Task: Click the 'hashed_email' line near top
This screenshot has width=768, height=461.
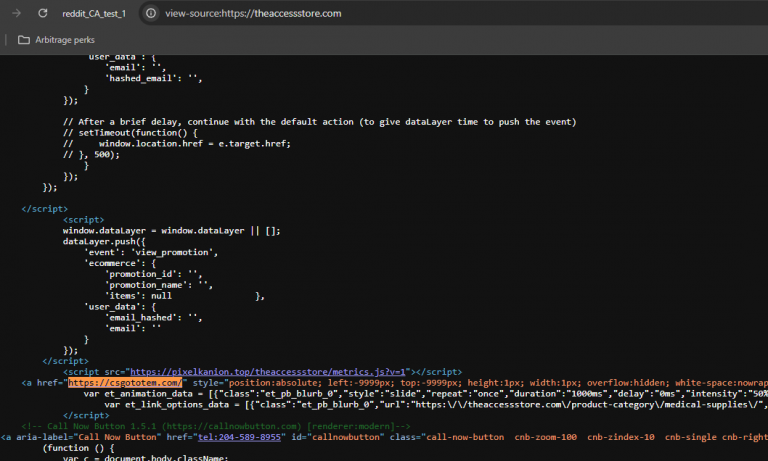Action: tap(153, 78)
